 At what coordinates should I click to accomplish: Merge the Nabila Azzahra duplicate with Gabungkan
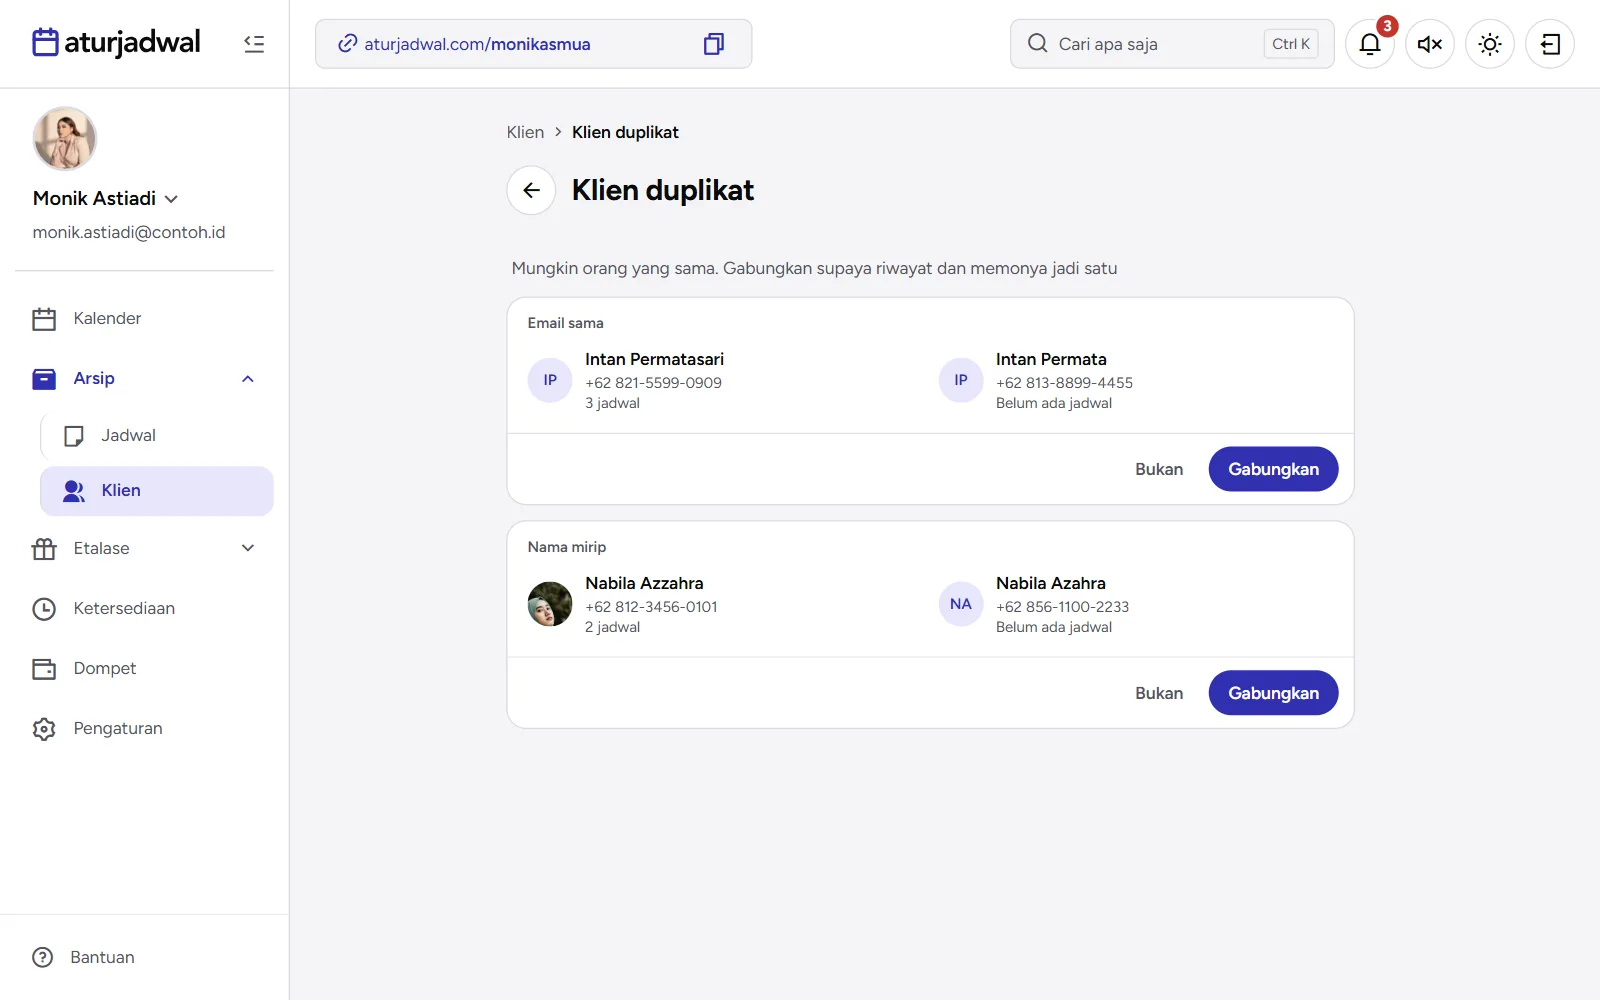(x=1273, y=693)
